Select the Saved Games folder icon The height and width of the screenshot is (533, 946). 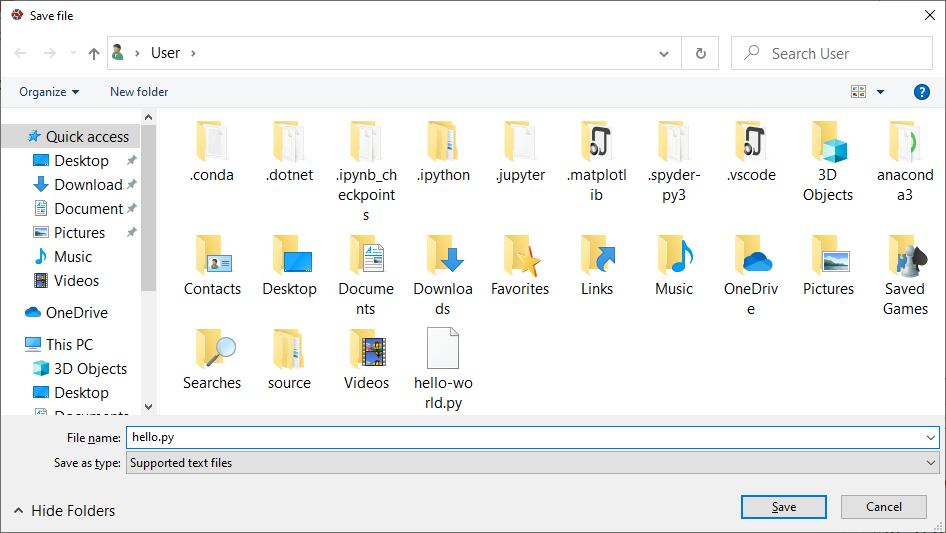click(x=905, y=257)
